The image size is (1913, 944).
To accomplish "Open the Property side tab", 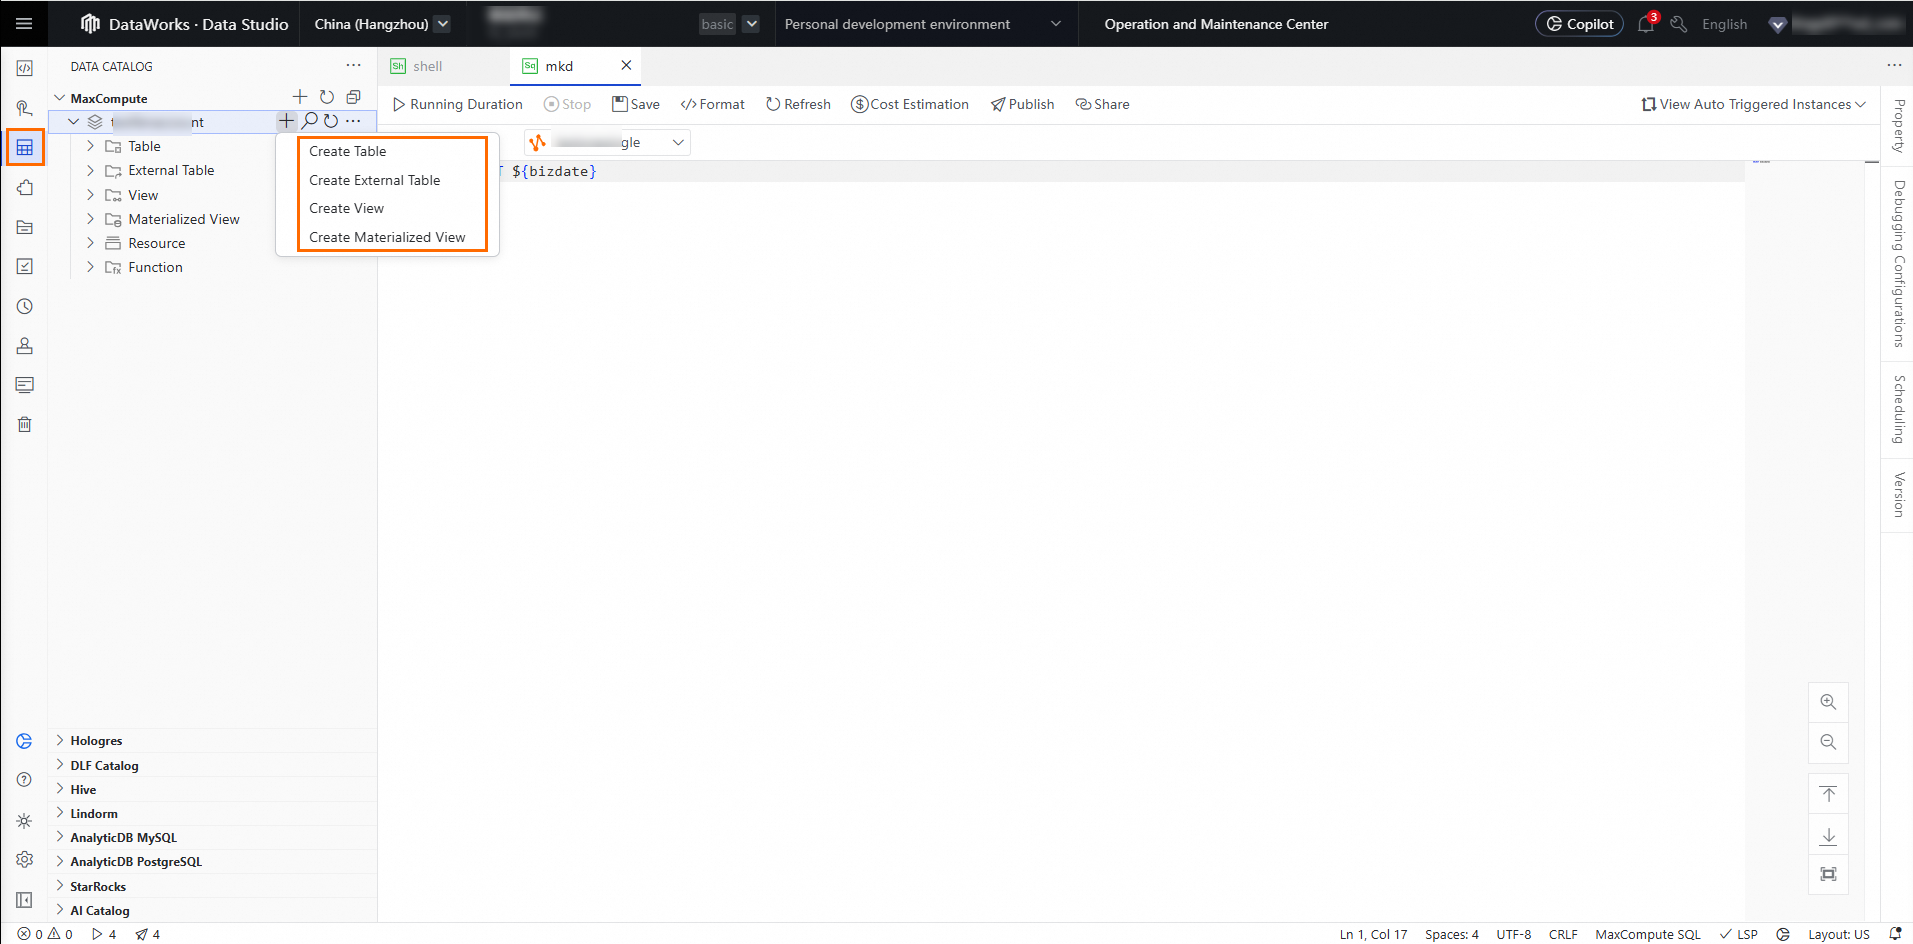I will click(1898, 126).
